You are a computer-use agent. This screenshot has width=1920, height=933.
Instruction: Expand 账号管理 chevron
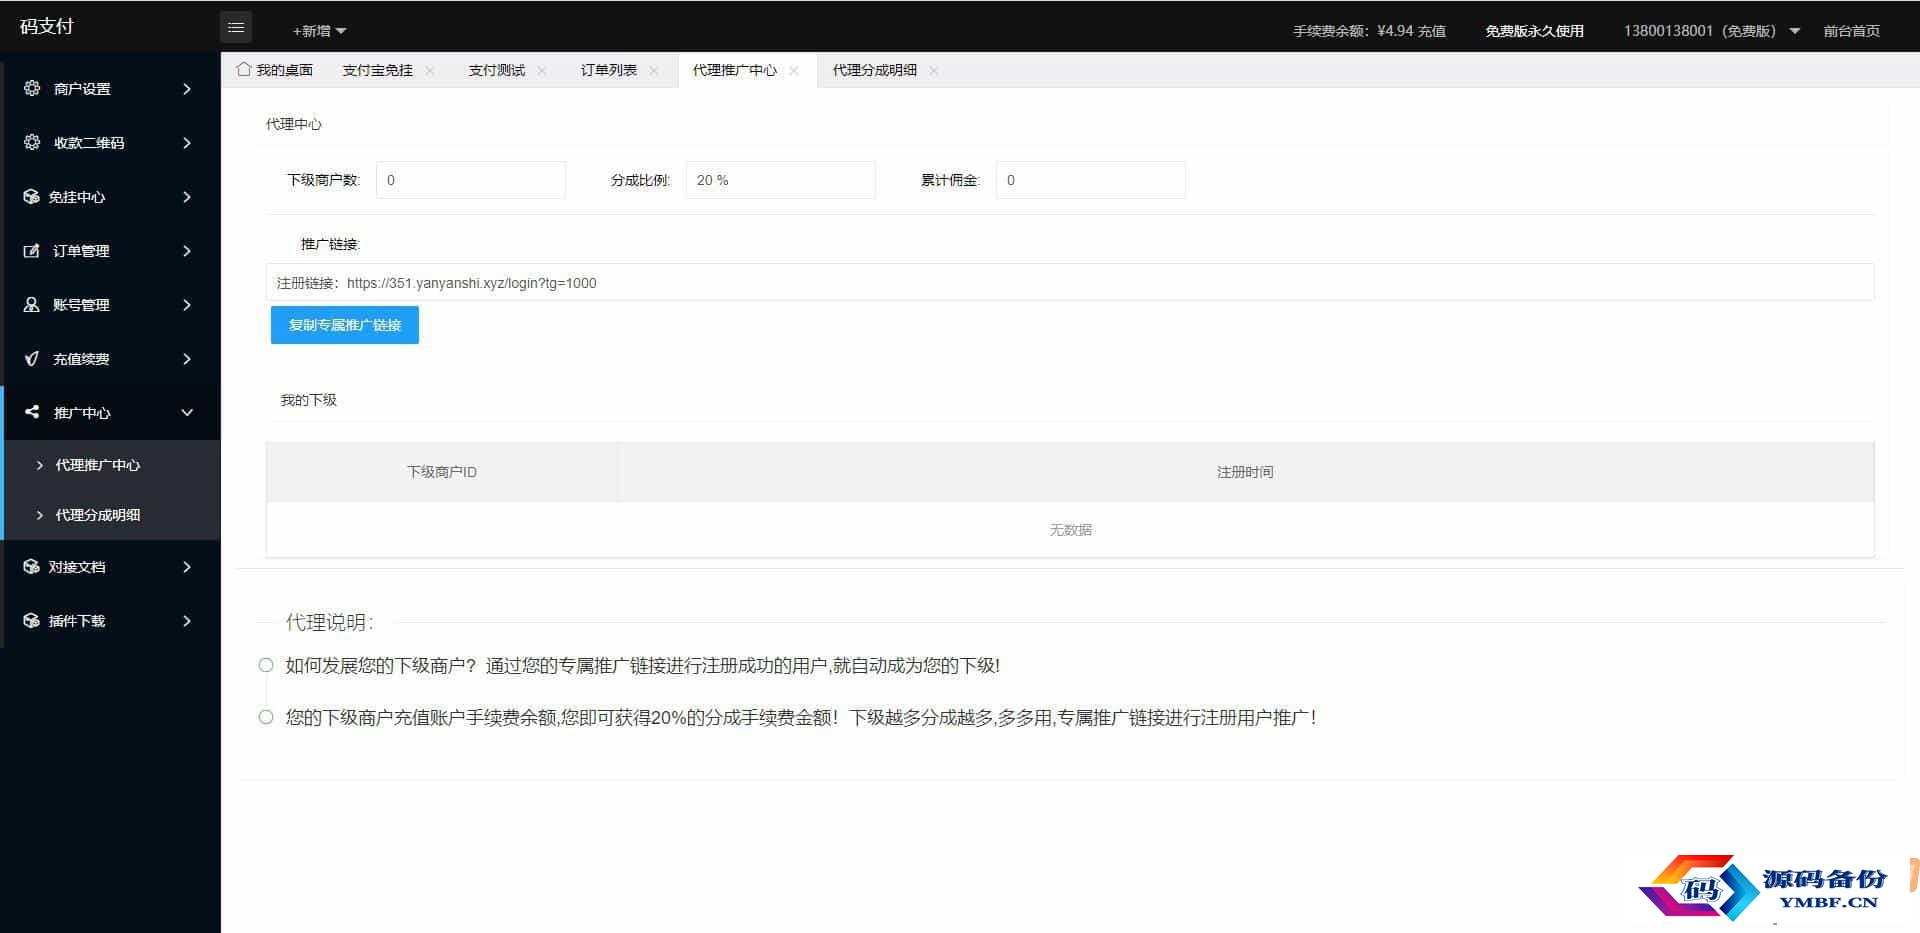187,305
